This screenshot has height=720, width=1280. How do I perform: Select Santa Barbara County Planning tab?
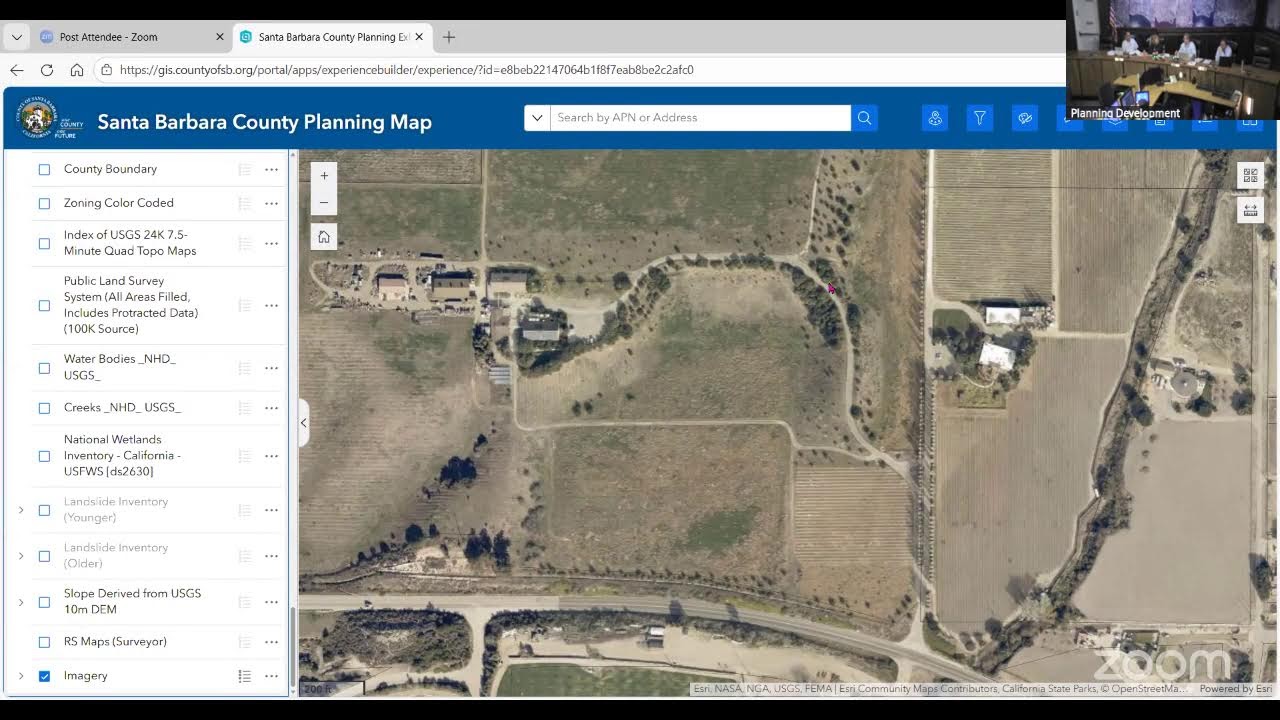coord(333,37)
